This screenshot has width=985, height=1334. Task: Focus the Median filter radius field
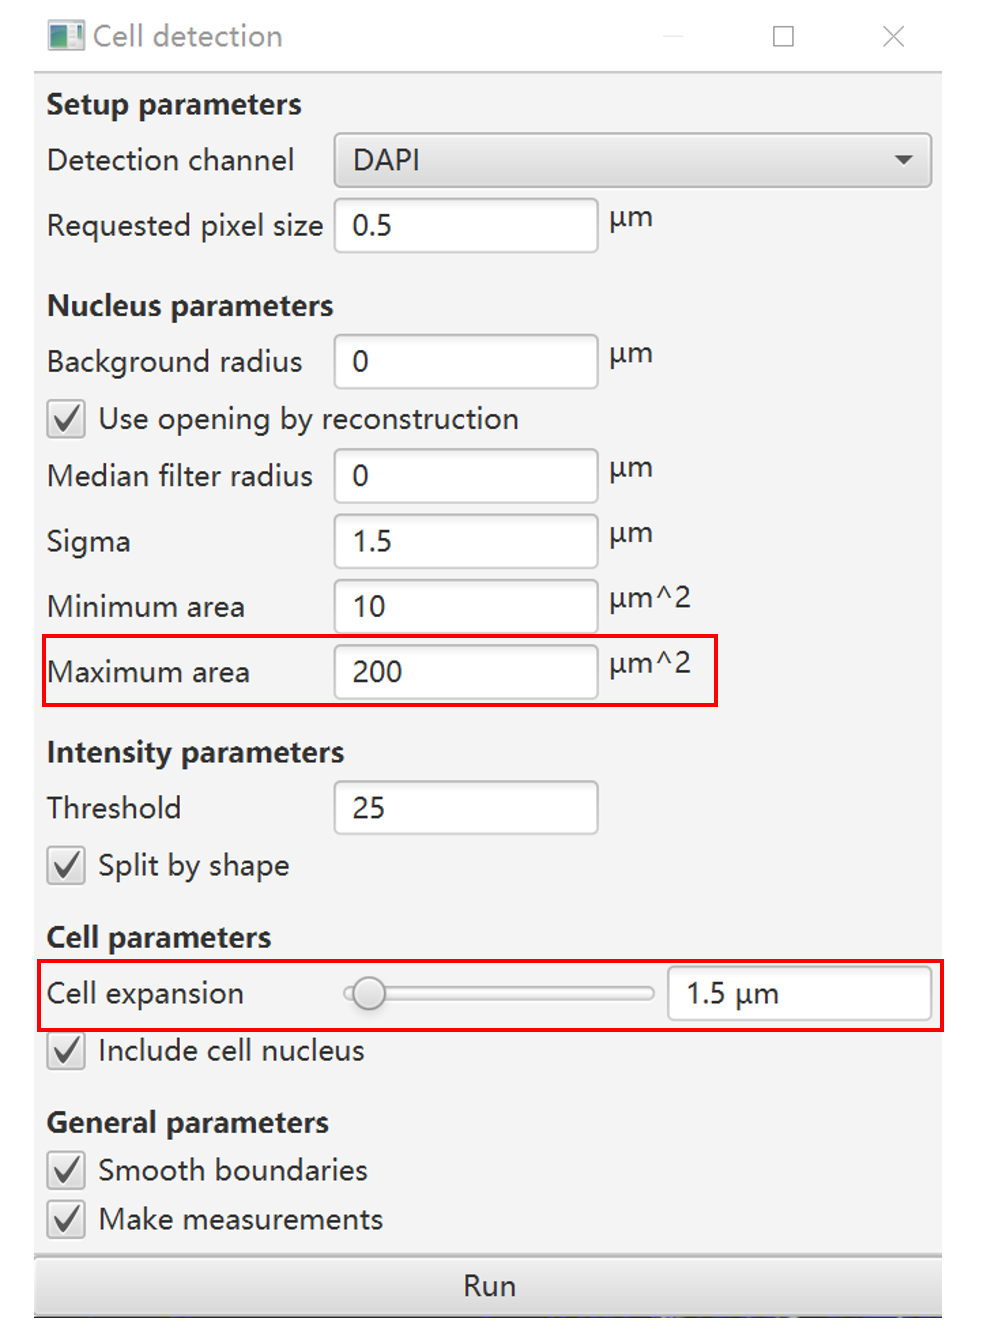tap(465, 476)
